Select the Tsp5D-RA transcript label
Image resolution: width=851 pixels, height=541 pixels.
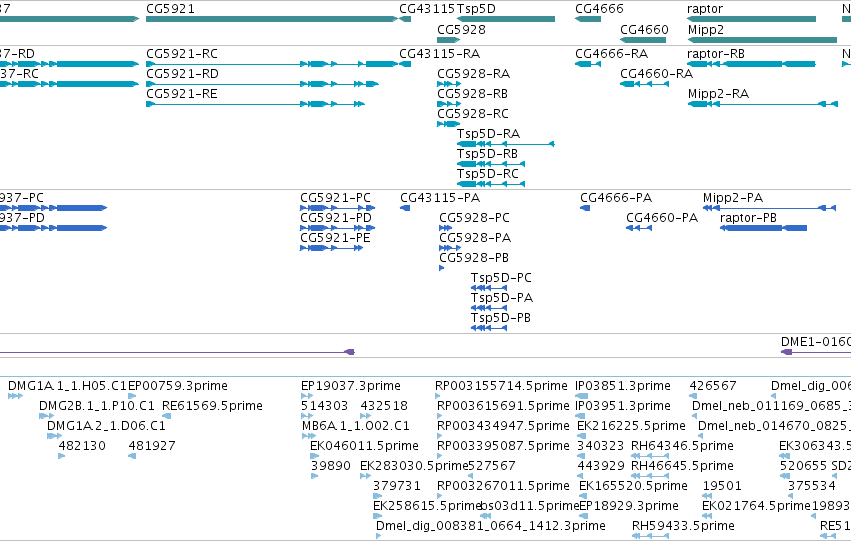[488, 134]
